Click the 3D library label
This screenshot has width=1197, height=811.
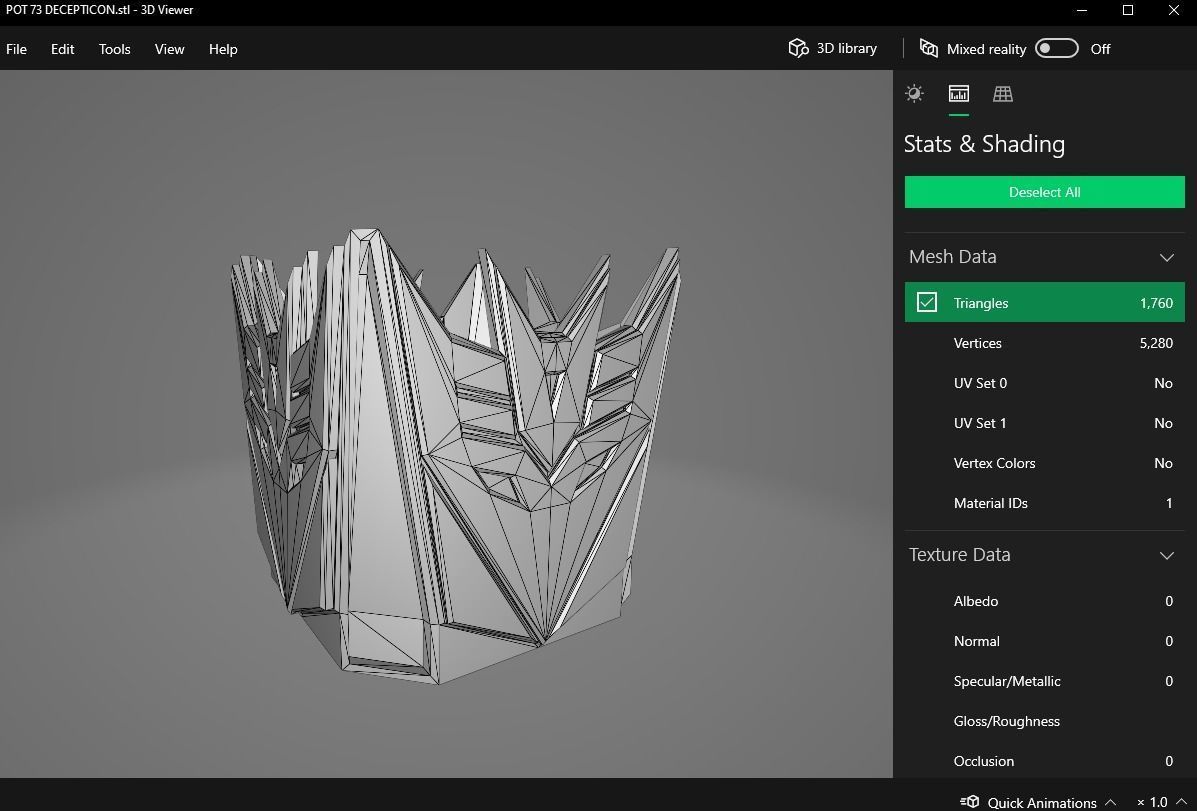(x=847, y=48)
